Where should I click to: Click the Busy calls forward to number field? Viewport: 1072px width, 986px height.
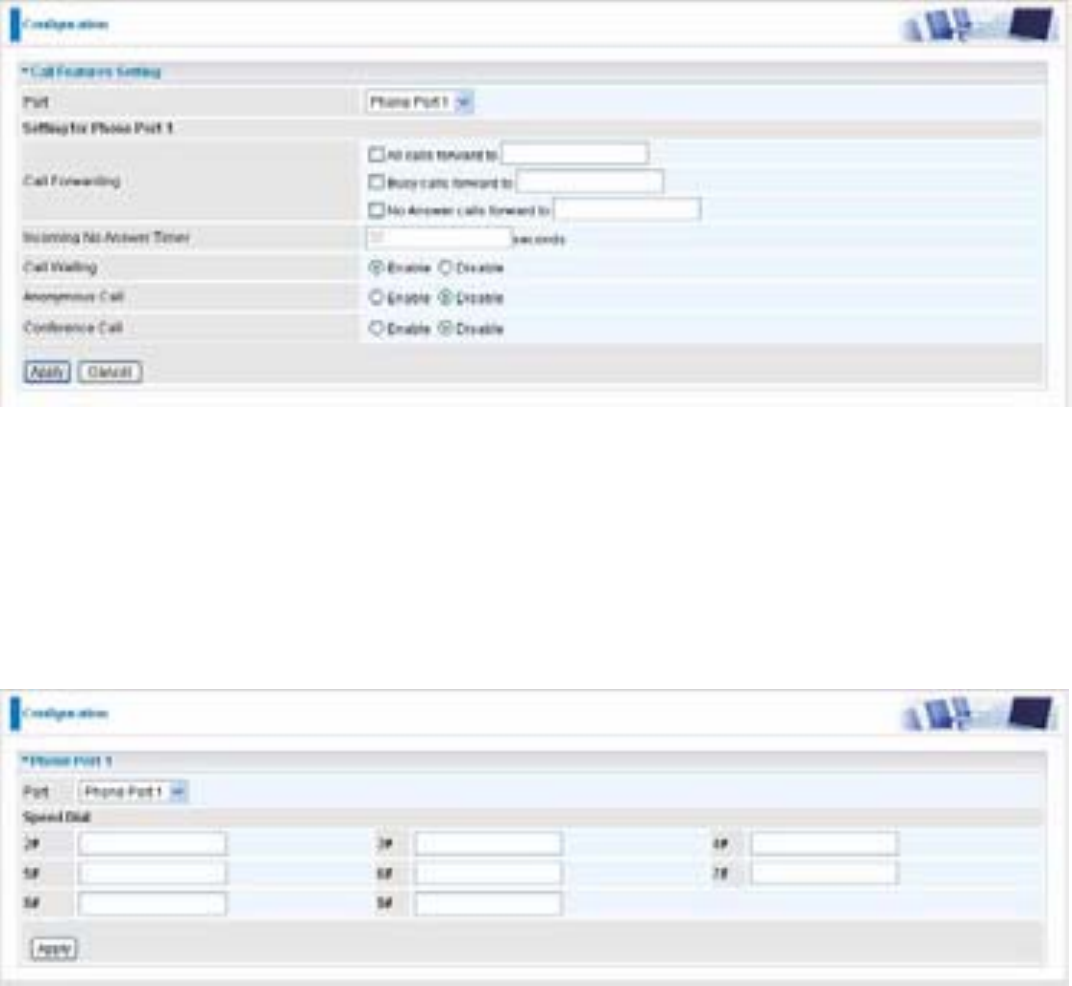coord(590,182)
